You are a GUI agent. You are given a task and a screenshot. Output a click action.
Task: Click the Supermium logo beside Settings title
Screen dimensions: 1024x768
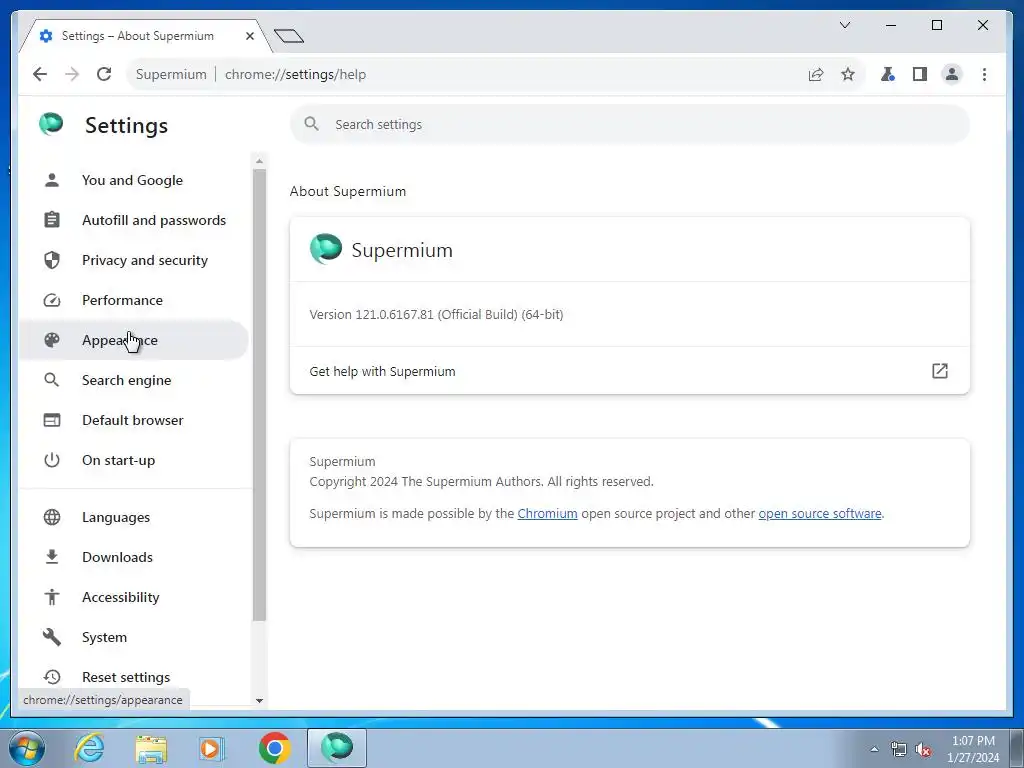(51, 123)
